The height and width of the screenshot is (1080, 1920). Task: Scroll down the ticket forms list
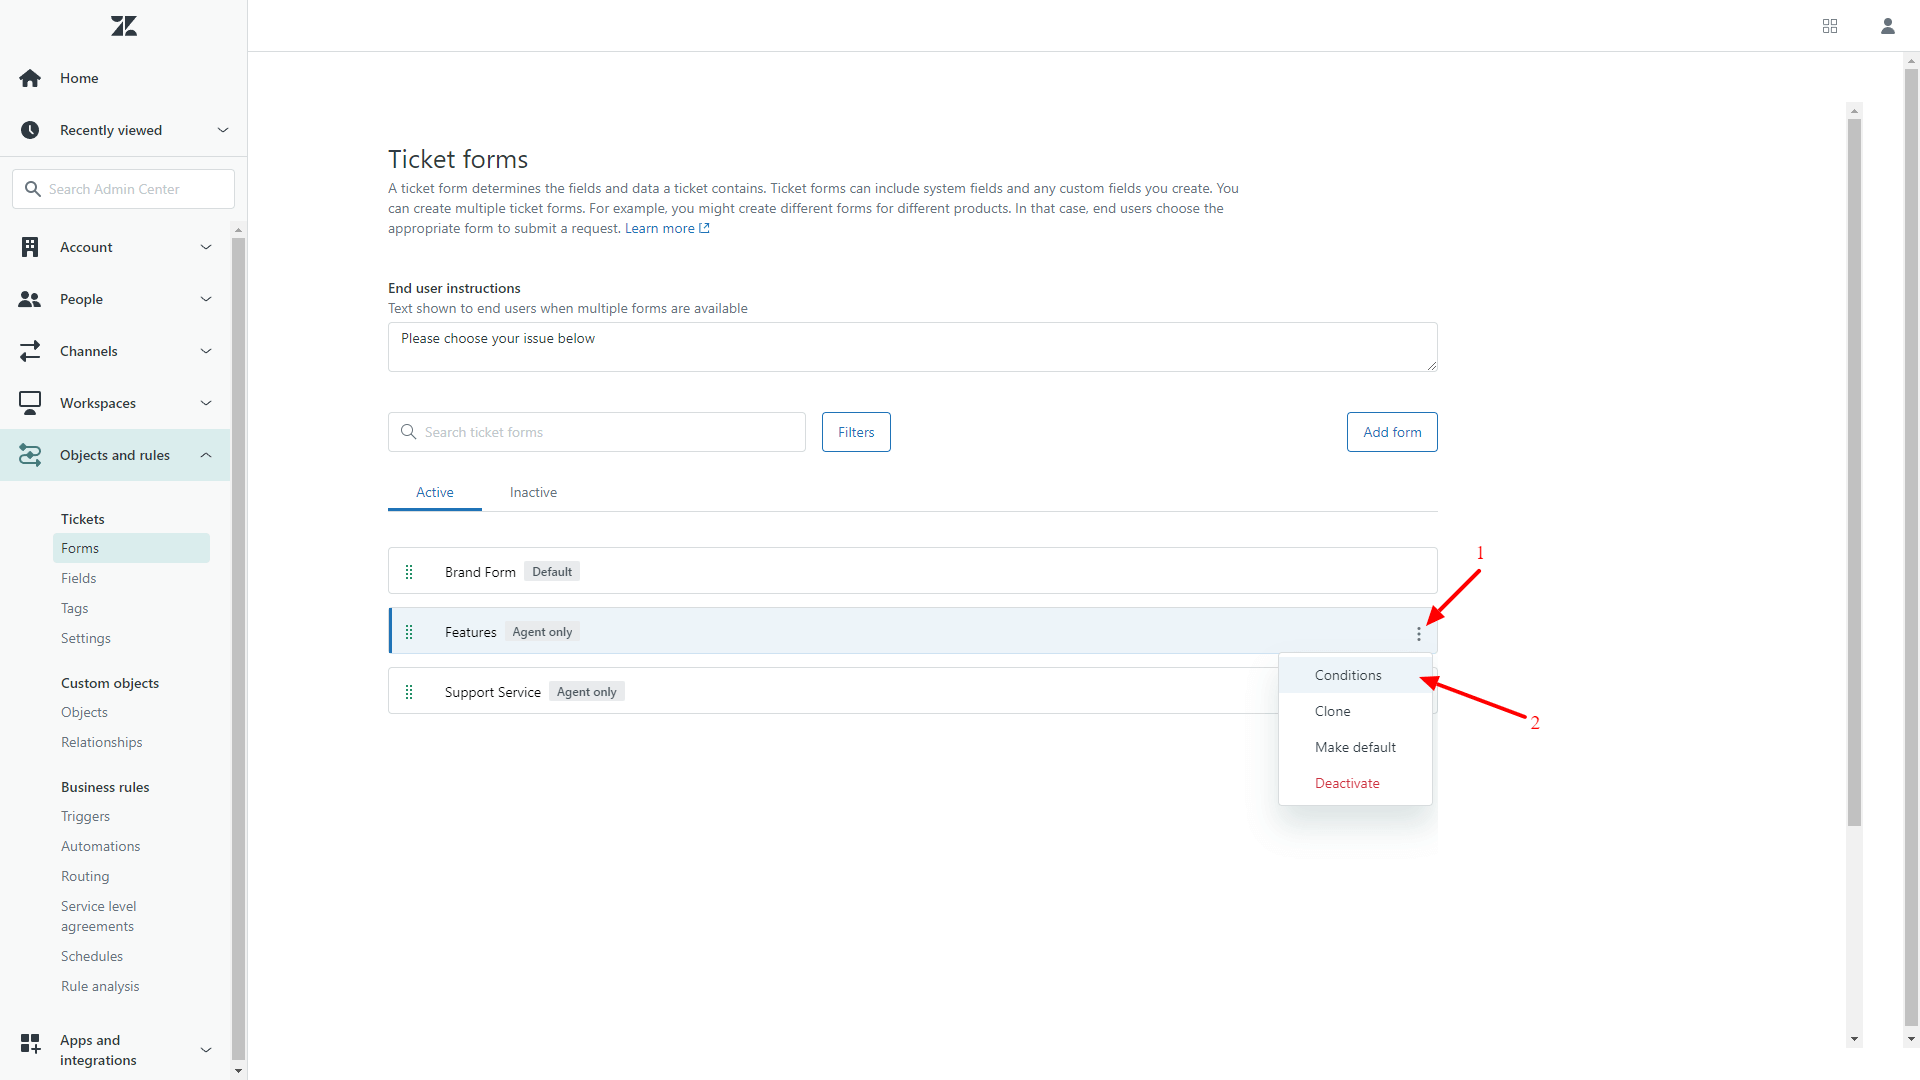tap(1853, 1040)
